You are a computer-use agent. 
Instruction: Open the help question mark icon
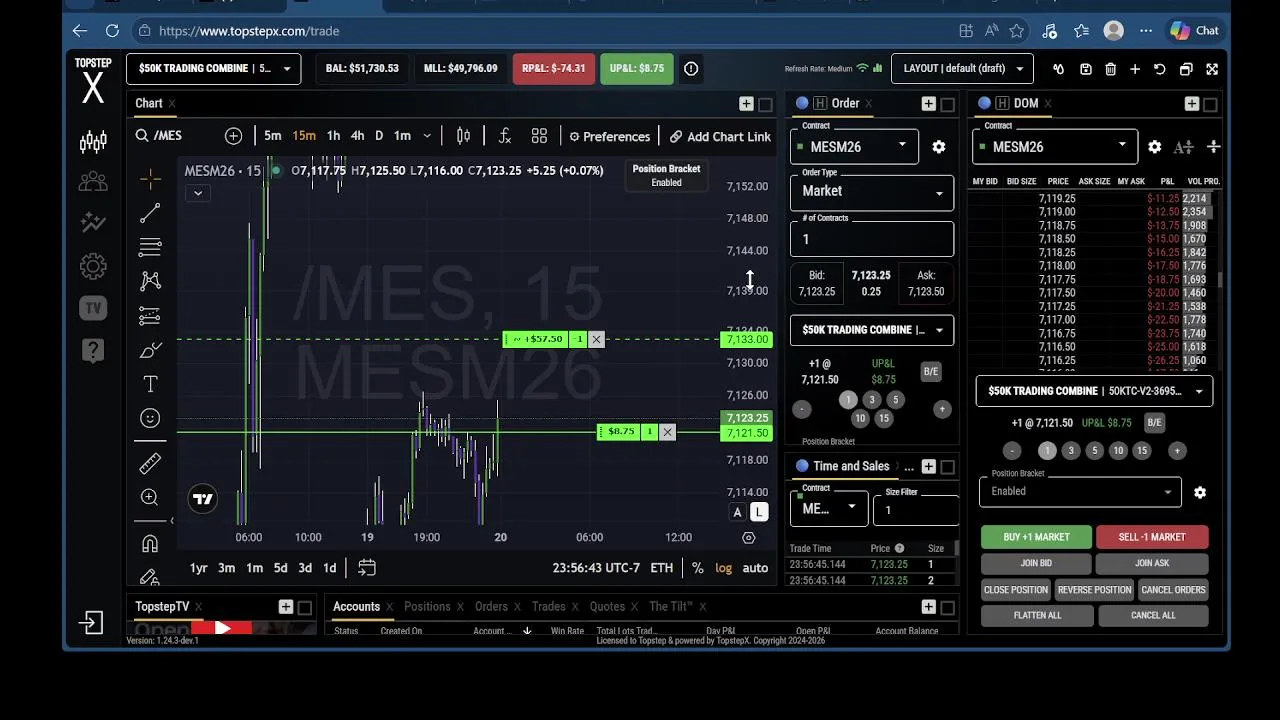point(93,350)
